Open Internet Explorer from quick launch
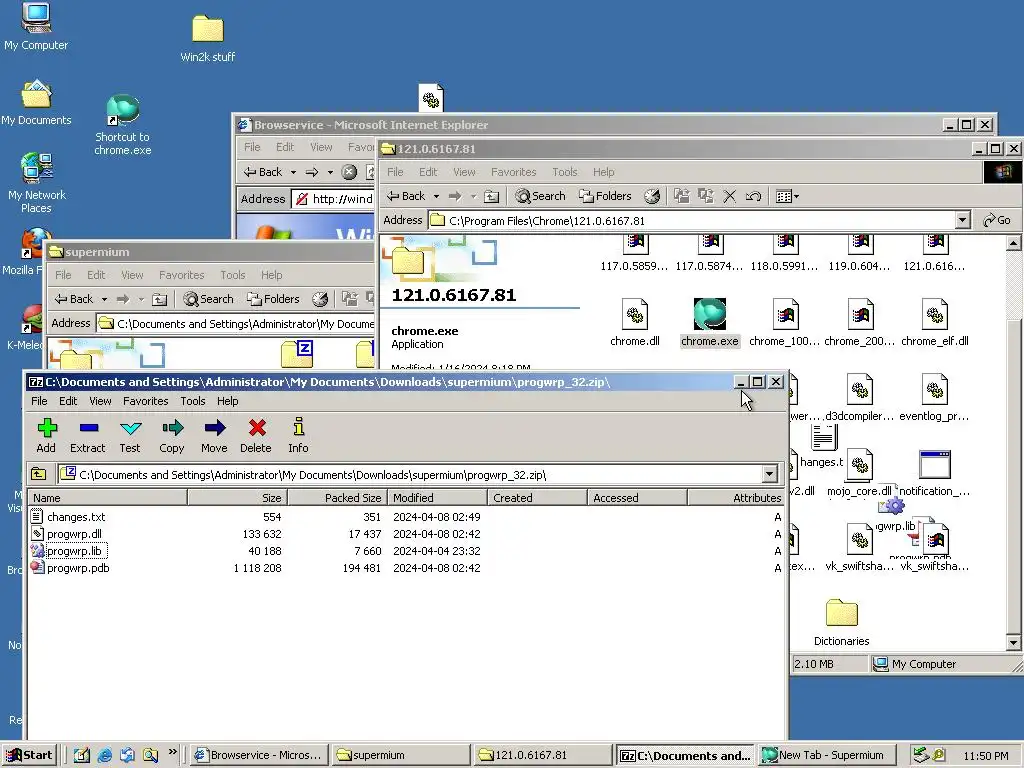 pyautogui.click(x=104, y=755)
